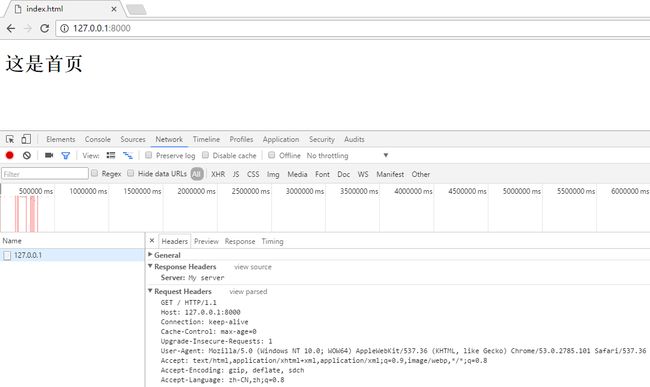This screenshot has height=387, width=650.
Task: Click the 500000 ms timeline marker
Action: pyautogui.click(x=36, y=191)
